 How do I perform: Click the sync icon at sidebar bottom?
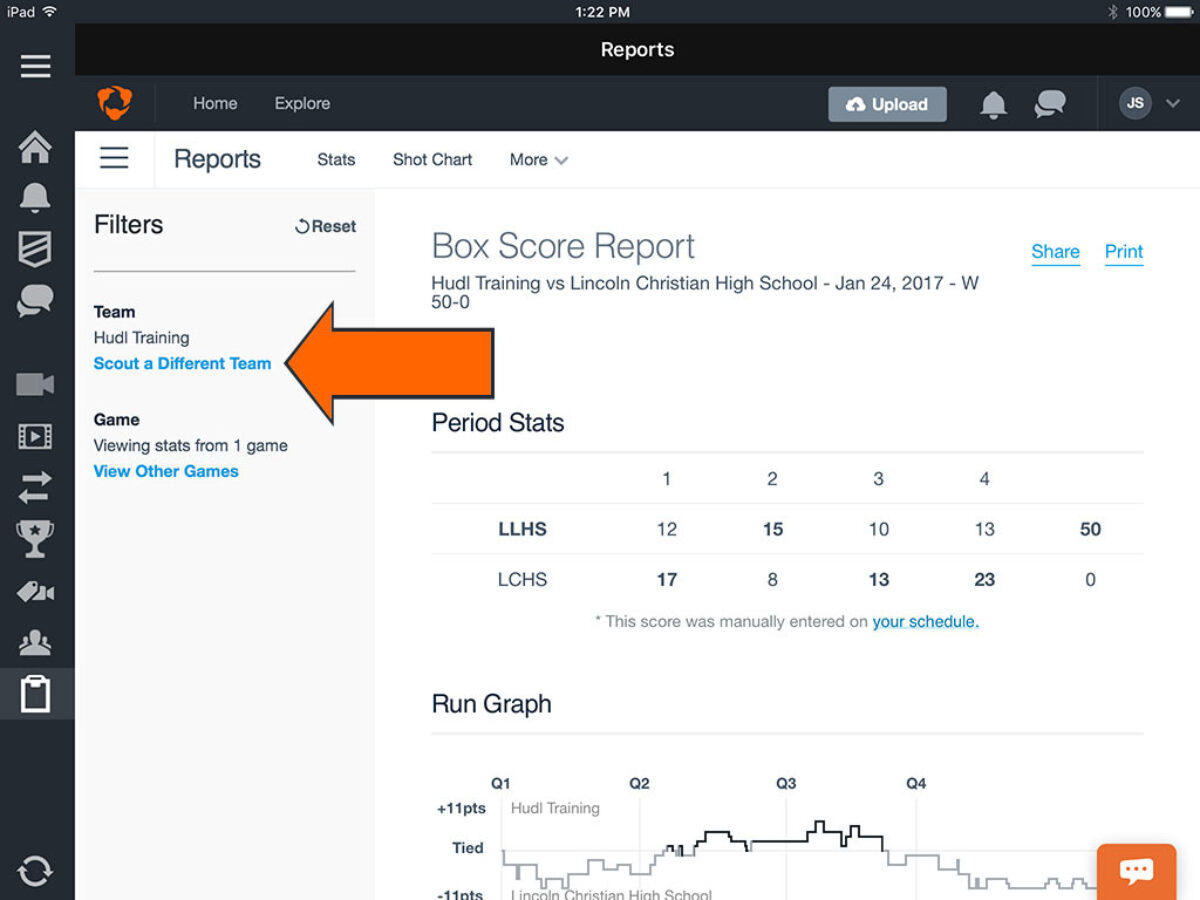pyautogui.click(x=35, y=870)
